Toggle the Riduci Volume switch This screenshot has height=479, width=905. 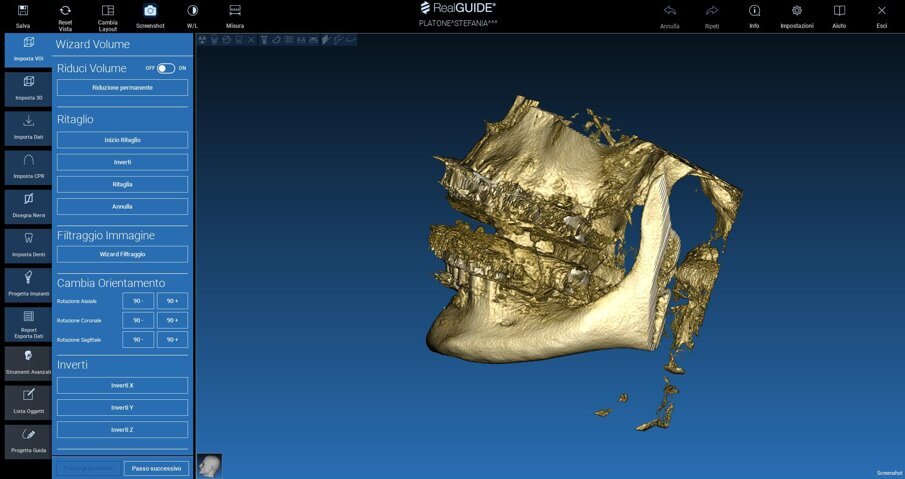point(165,68)
